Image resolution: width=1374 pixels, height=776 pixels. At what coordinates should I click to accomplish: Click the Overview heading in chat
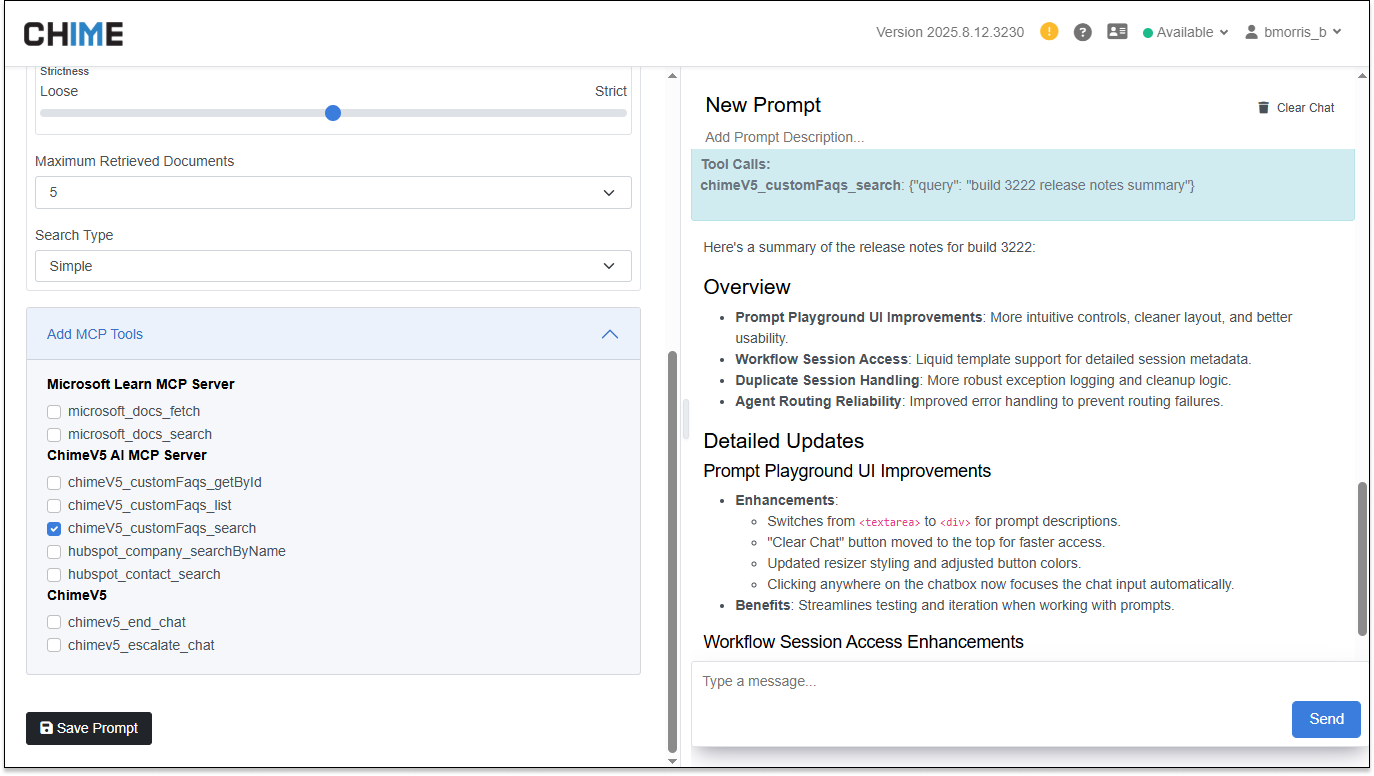point(747,287)
